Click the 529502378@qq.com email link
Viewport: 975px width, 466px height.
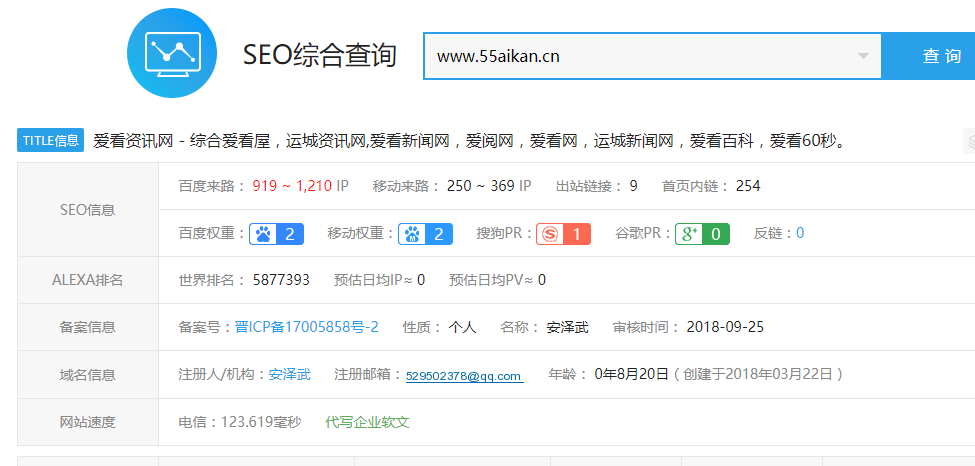point(464,376)
